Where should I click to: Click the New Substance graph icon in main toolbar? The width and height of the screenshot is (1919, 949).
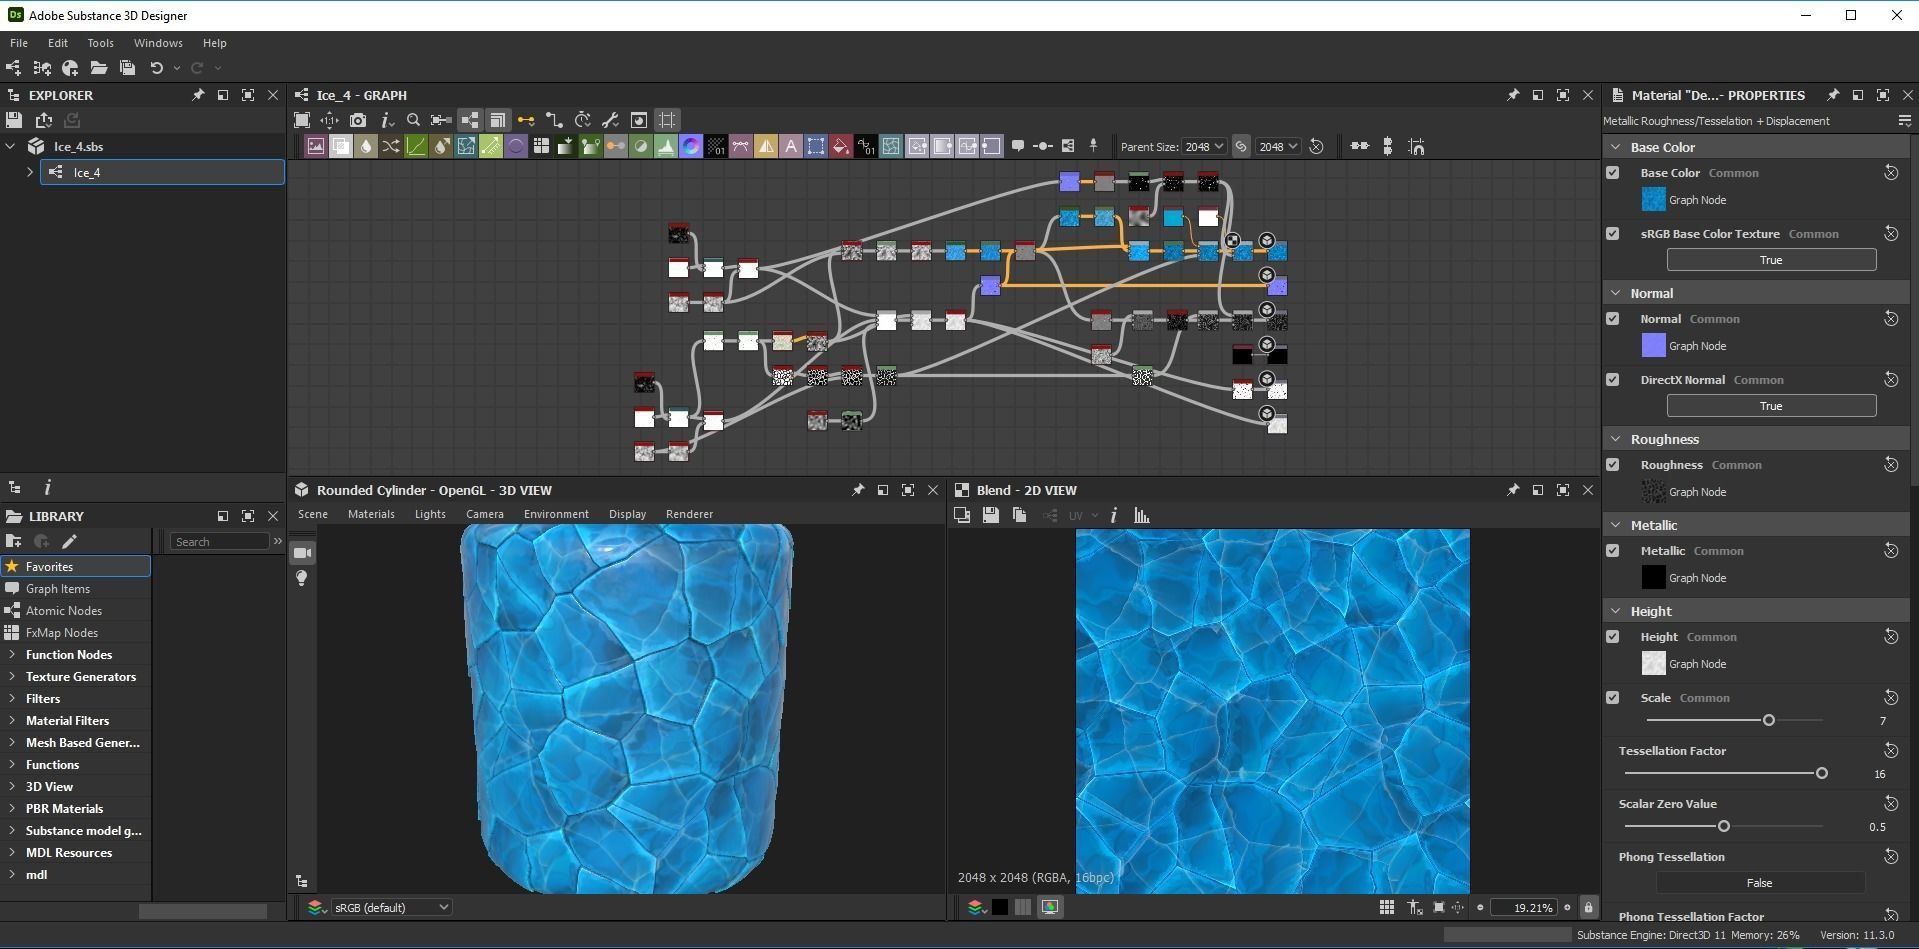(x=13, y=68)
